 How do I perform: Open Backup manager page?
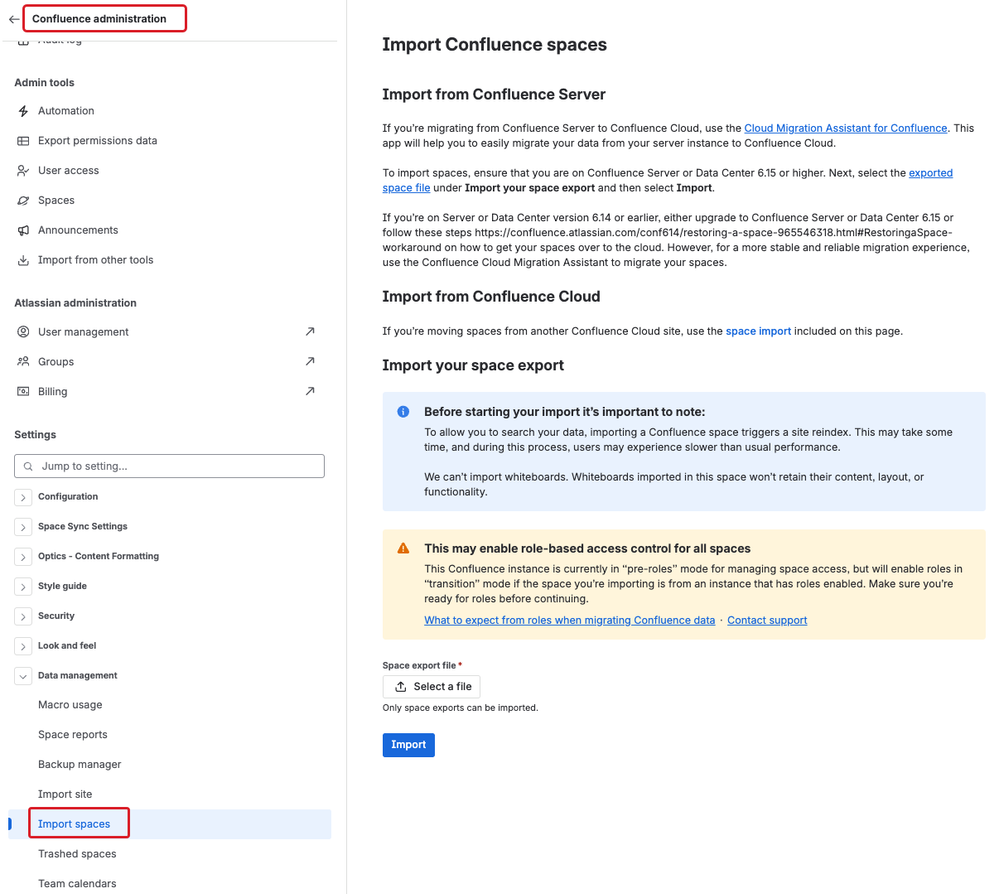[80, 765]
